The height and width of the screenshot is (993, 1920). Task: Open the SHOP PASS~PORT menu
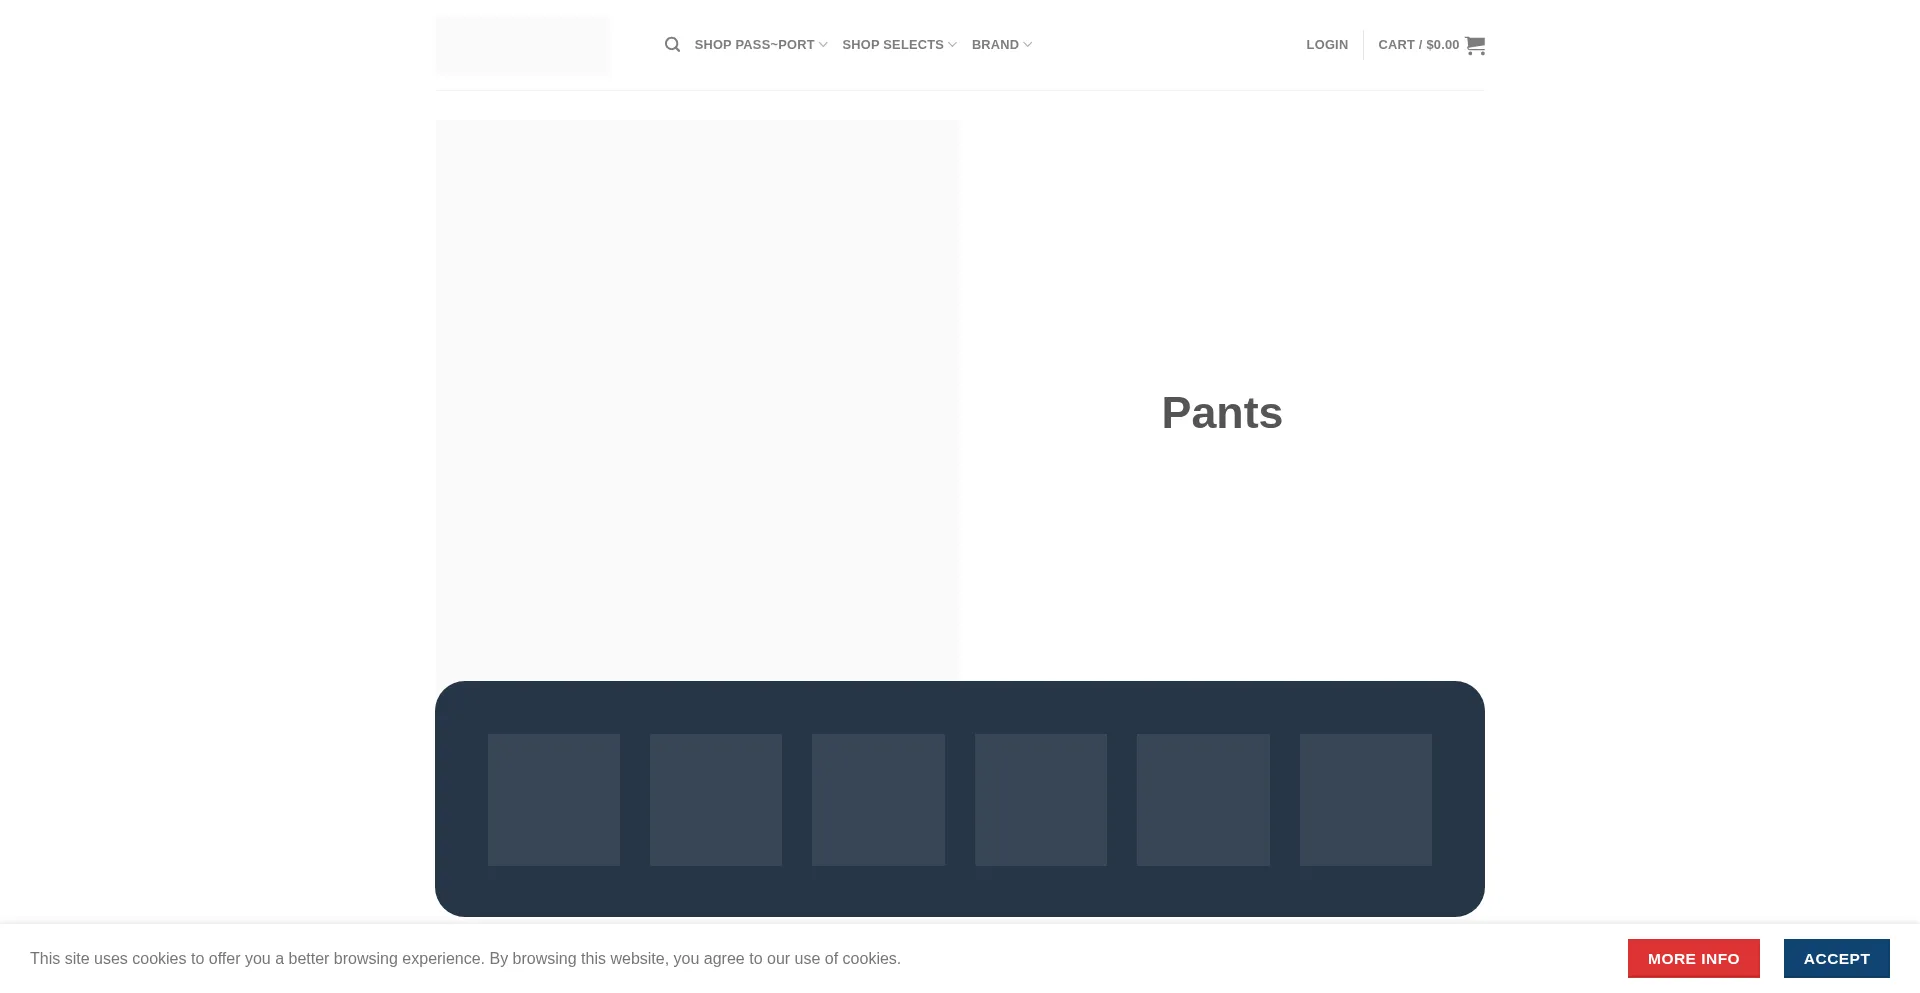click(754, 45)
